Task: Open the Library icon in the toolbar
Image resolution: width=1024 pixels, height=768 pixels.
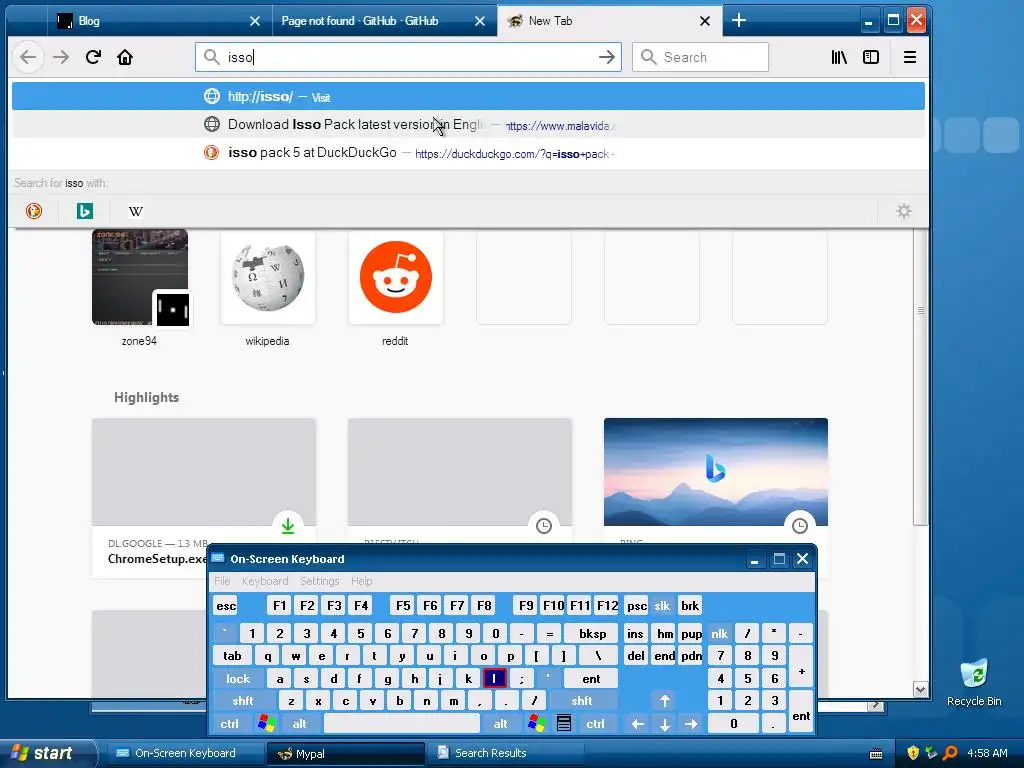Action: pyautogui.click(x=839, y=57)
